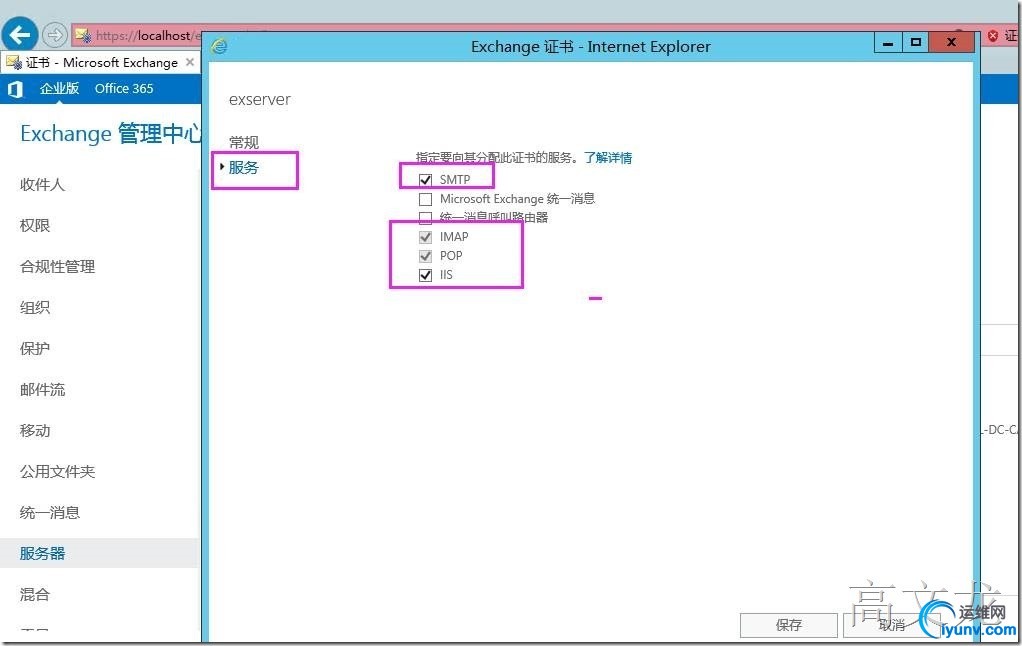Image resolution: width=1022 pixels, height=646 pixels.
Task: Open 混合 in the left navigation
Action: (x=35, y=595)
